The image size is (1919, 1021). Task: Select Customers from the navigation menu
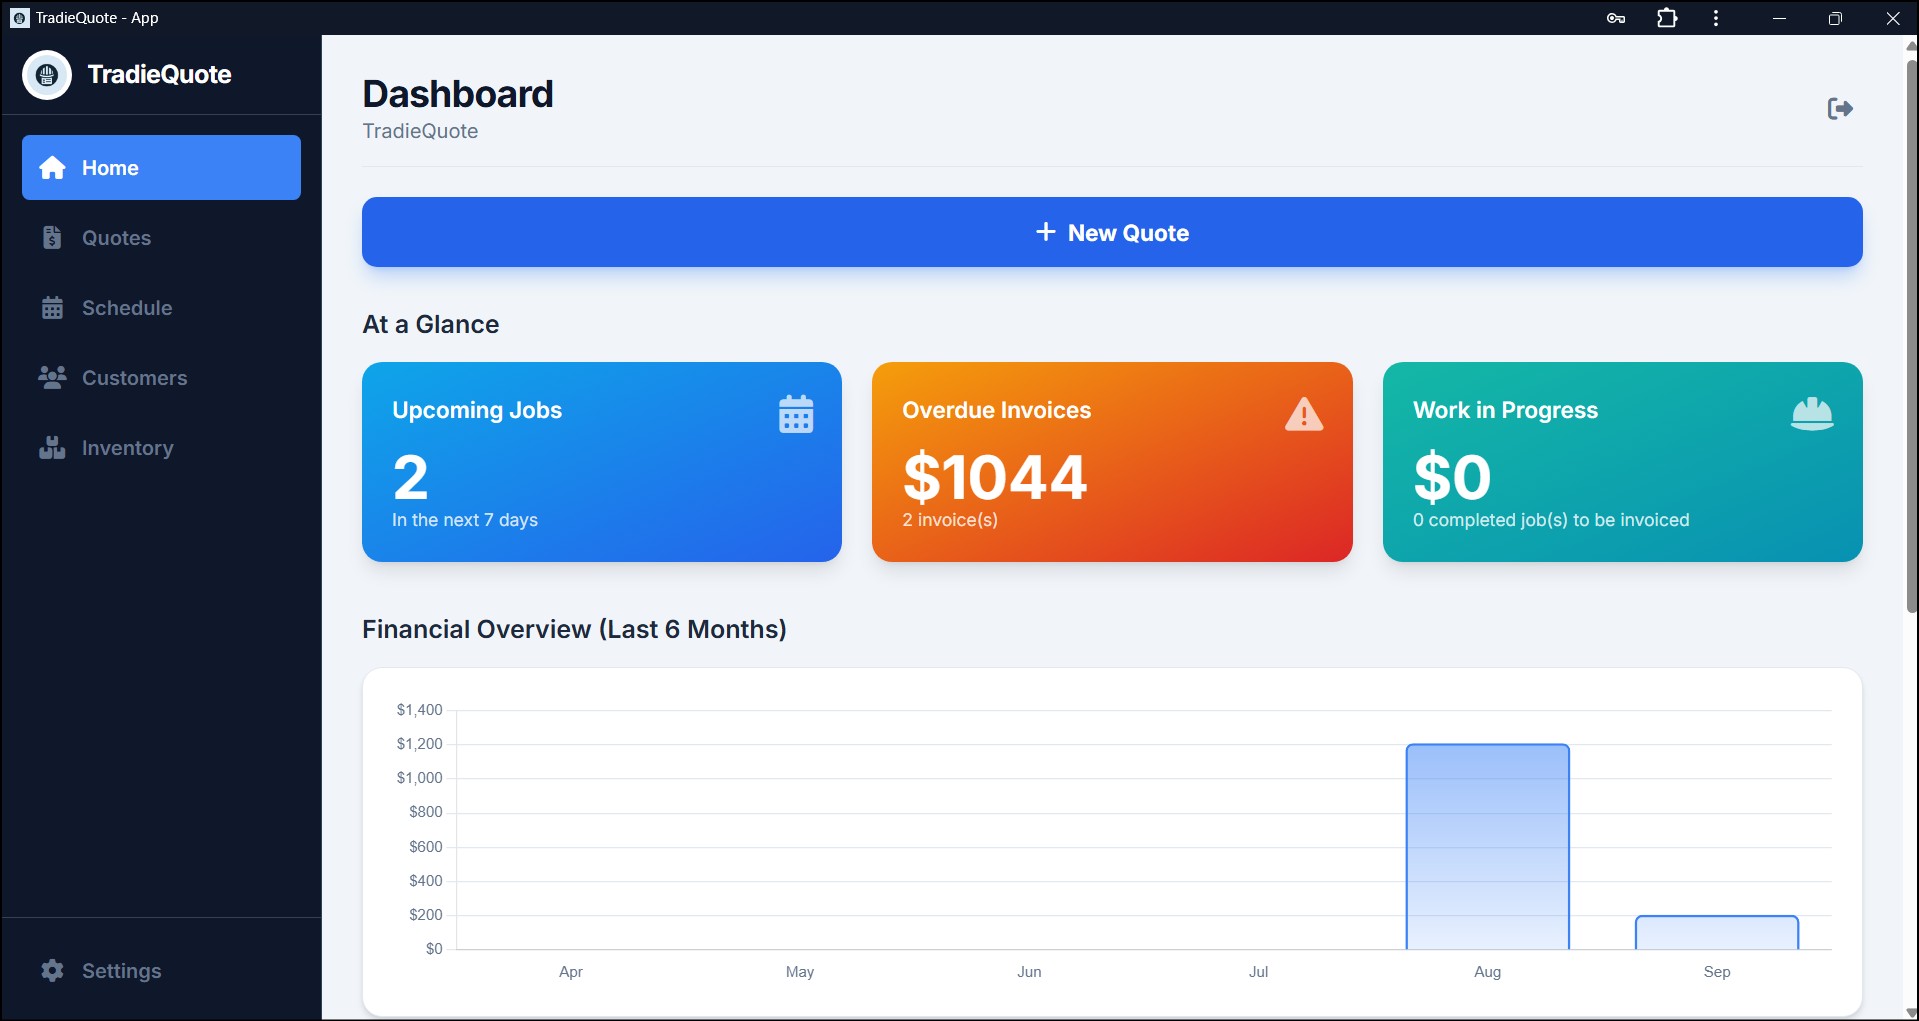134,377
